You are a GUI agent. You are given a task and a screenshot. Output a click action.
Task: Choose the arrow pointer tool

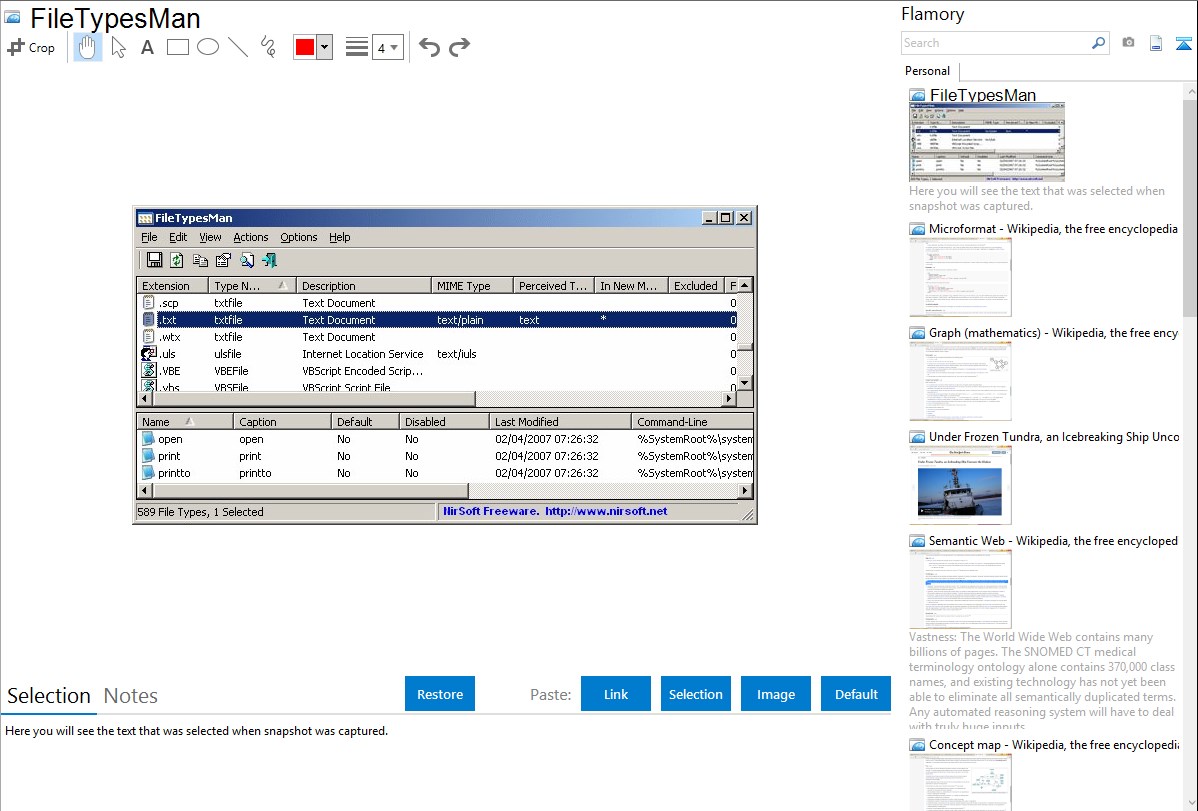tap(118, 47)
